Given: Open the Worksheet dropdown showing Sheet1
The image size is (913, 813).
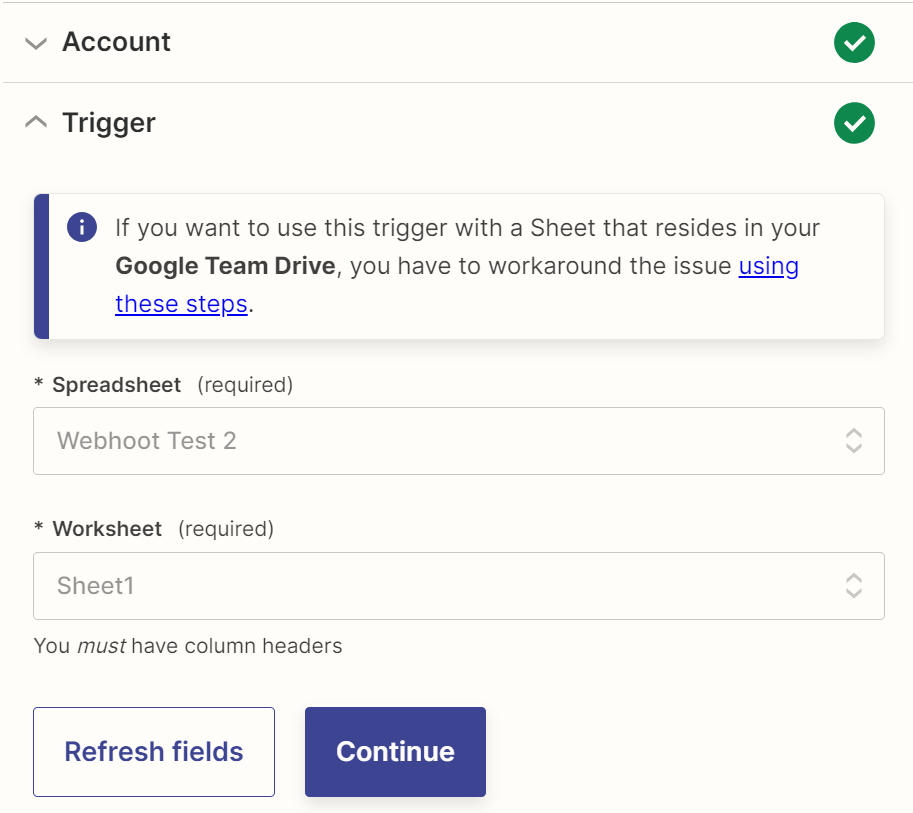Looking at the screenshot, I should coord(440,586).
